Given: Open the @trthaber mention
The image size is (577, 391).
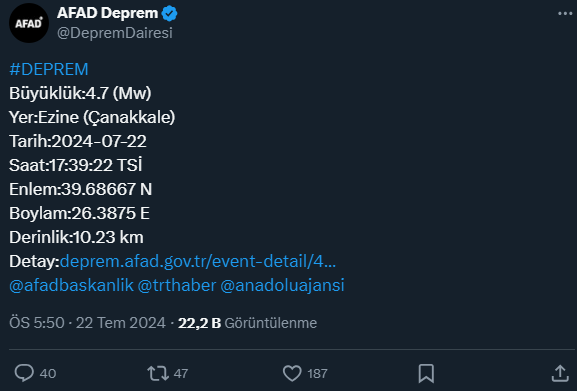Looking at the screenshot, I should tap(177, 285).
